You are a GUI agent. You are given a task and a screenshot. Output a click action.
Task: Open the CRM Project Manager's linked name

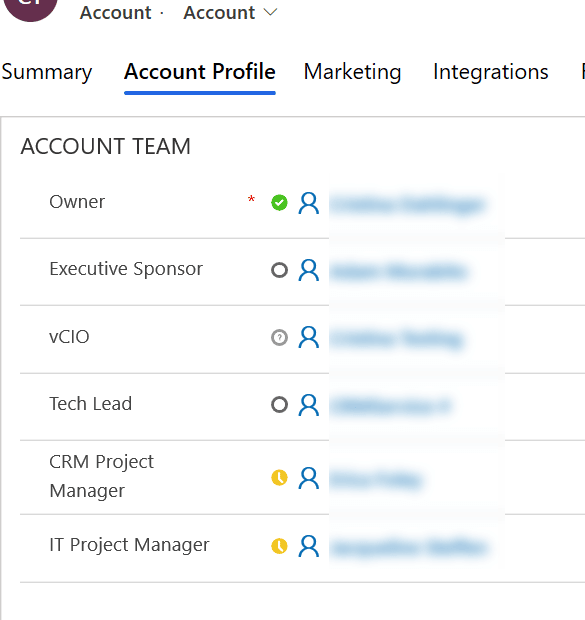pyautogui.click(x=376, y=480)
